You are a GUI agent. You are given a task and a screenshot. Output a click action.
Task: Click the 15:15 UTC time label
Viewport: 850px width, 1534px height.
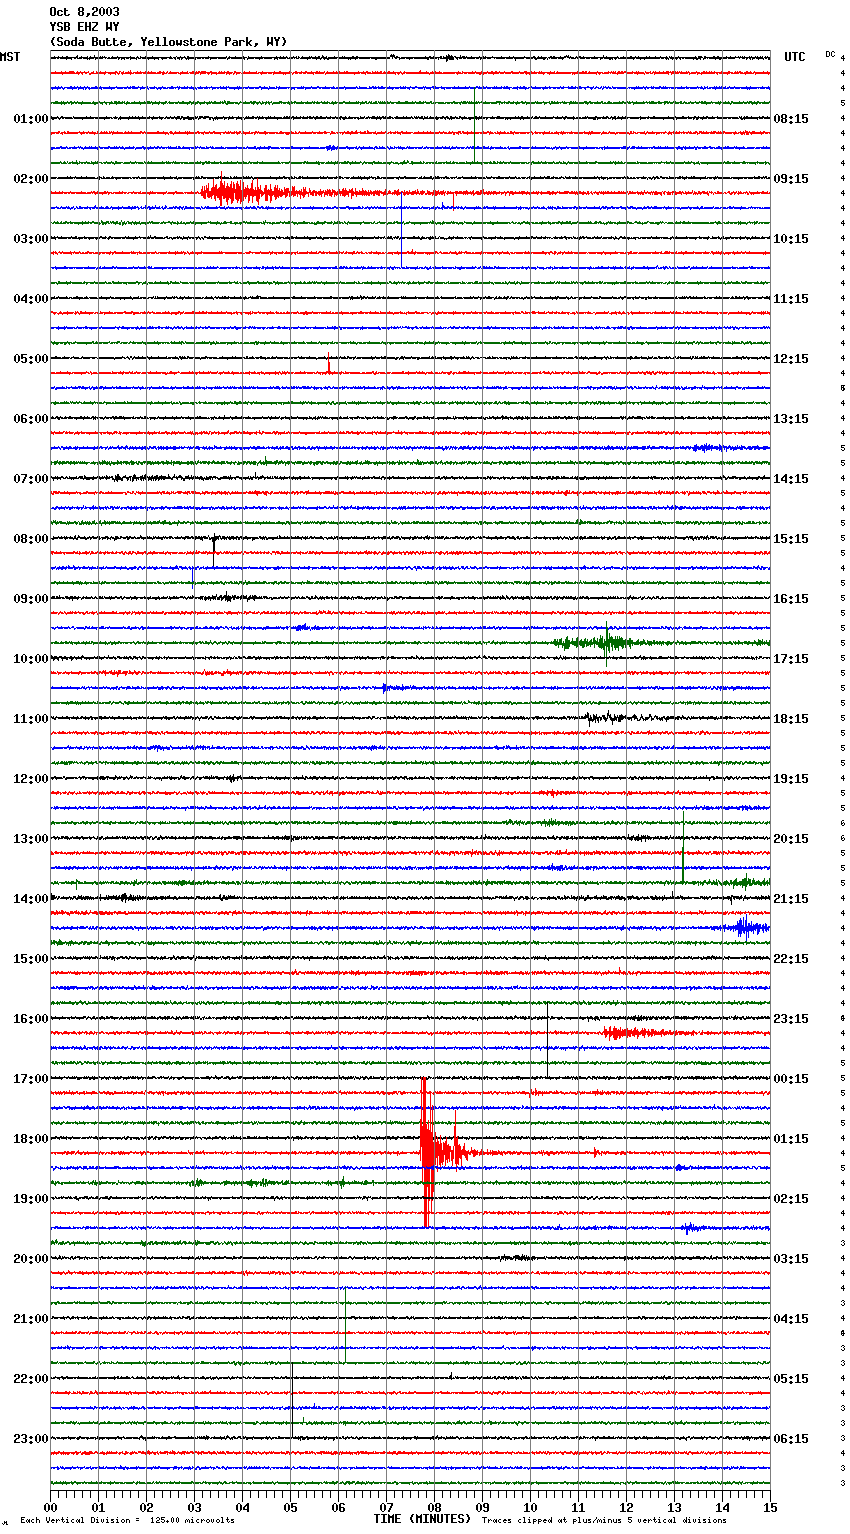point(791,539)
